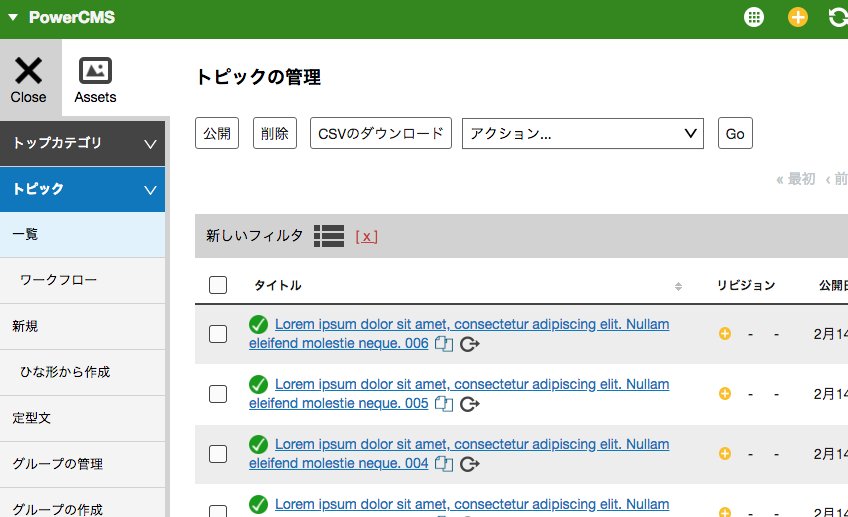This screenshot has width=848, height=517.
Task: Click the duplicate icon for item 006
Action: click(x=444, y=344)
